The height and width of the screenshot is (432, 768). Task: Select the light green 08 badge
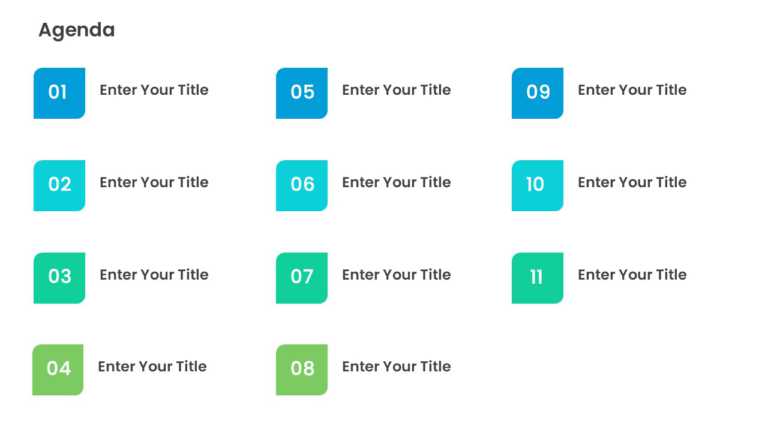[x=302, y=370]
